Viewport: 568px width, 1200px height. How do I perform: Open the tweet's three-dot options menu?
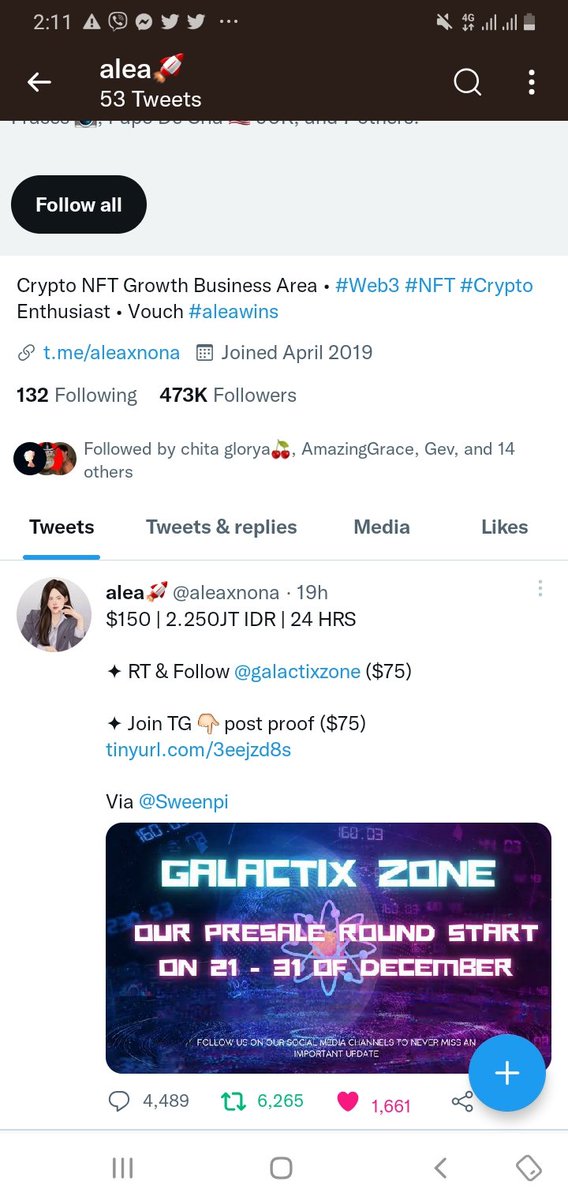coord(540,589)
